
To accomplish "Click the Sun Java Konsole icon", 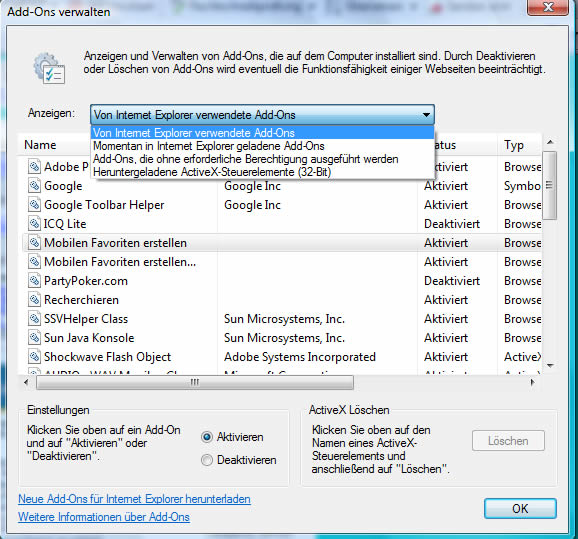I will pyautogui.click(x=34, y=338).
